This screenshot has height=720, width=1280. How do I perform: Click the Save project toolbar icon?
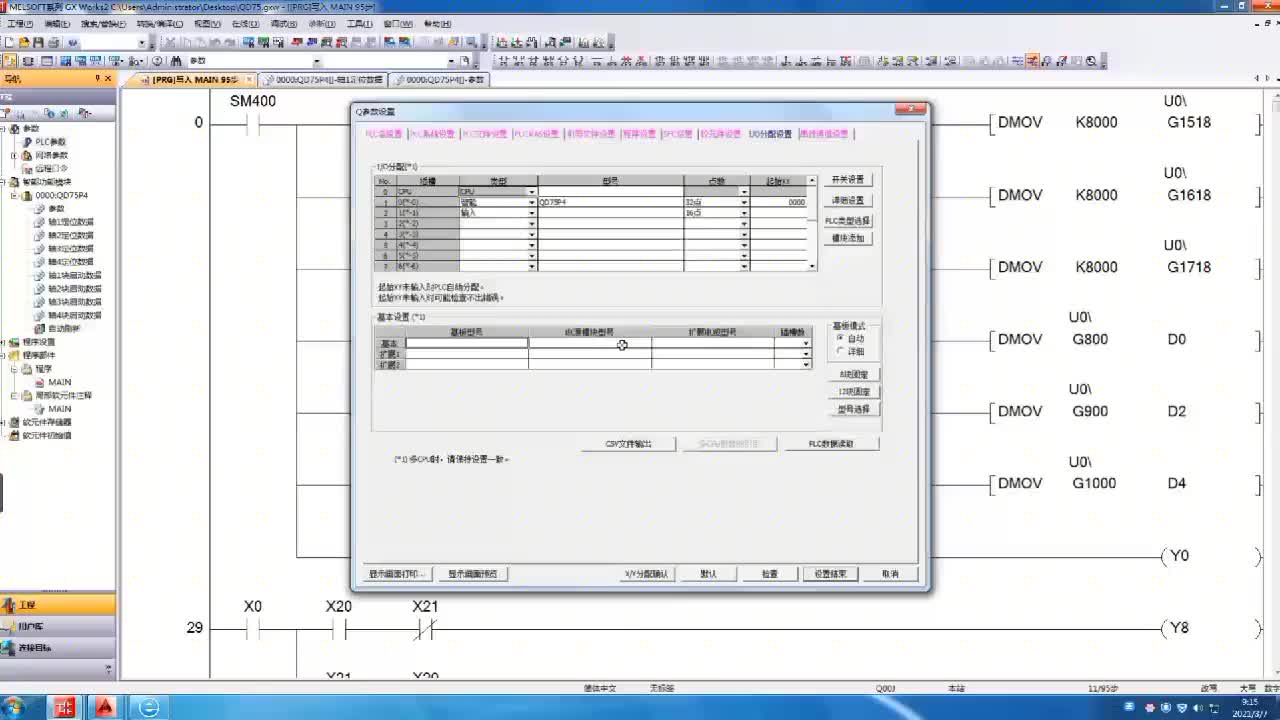38,43
